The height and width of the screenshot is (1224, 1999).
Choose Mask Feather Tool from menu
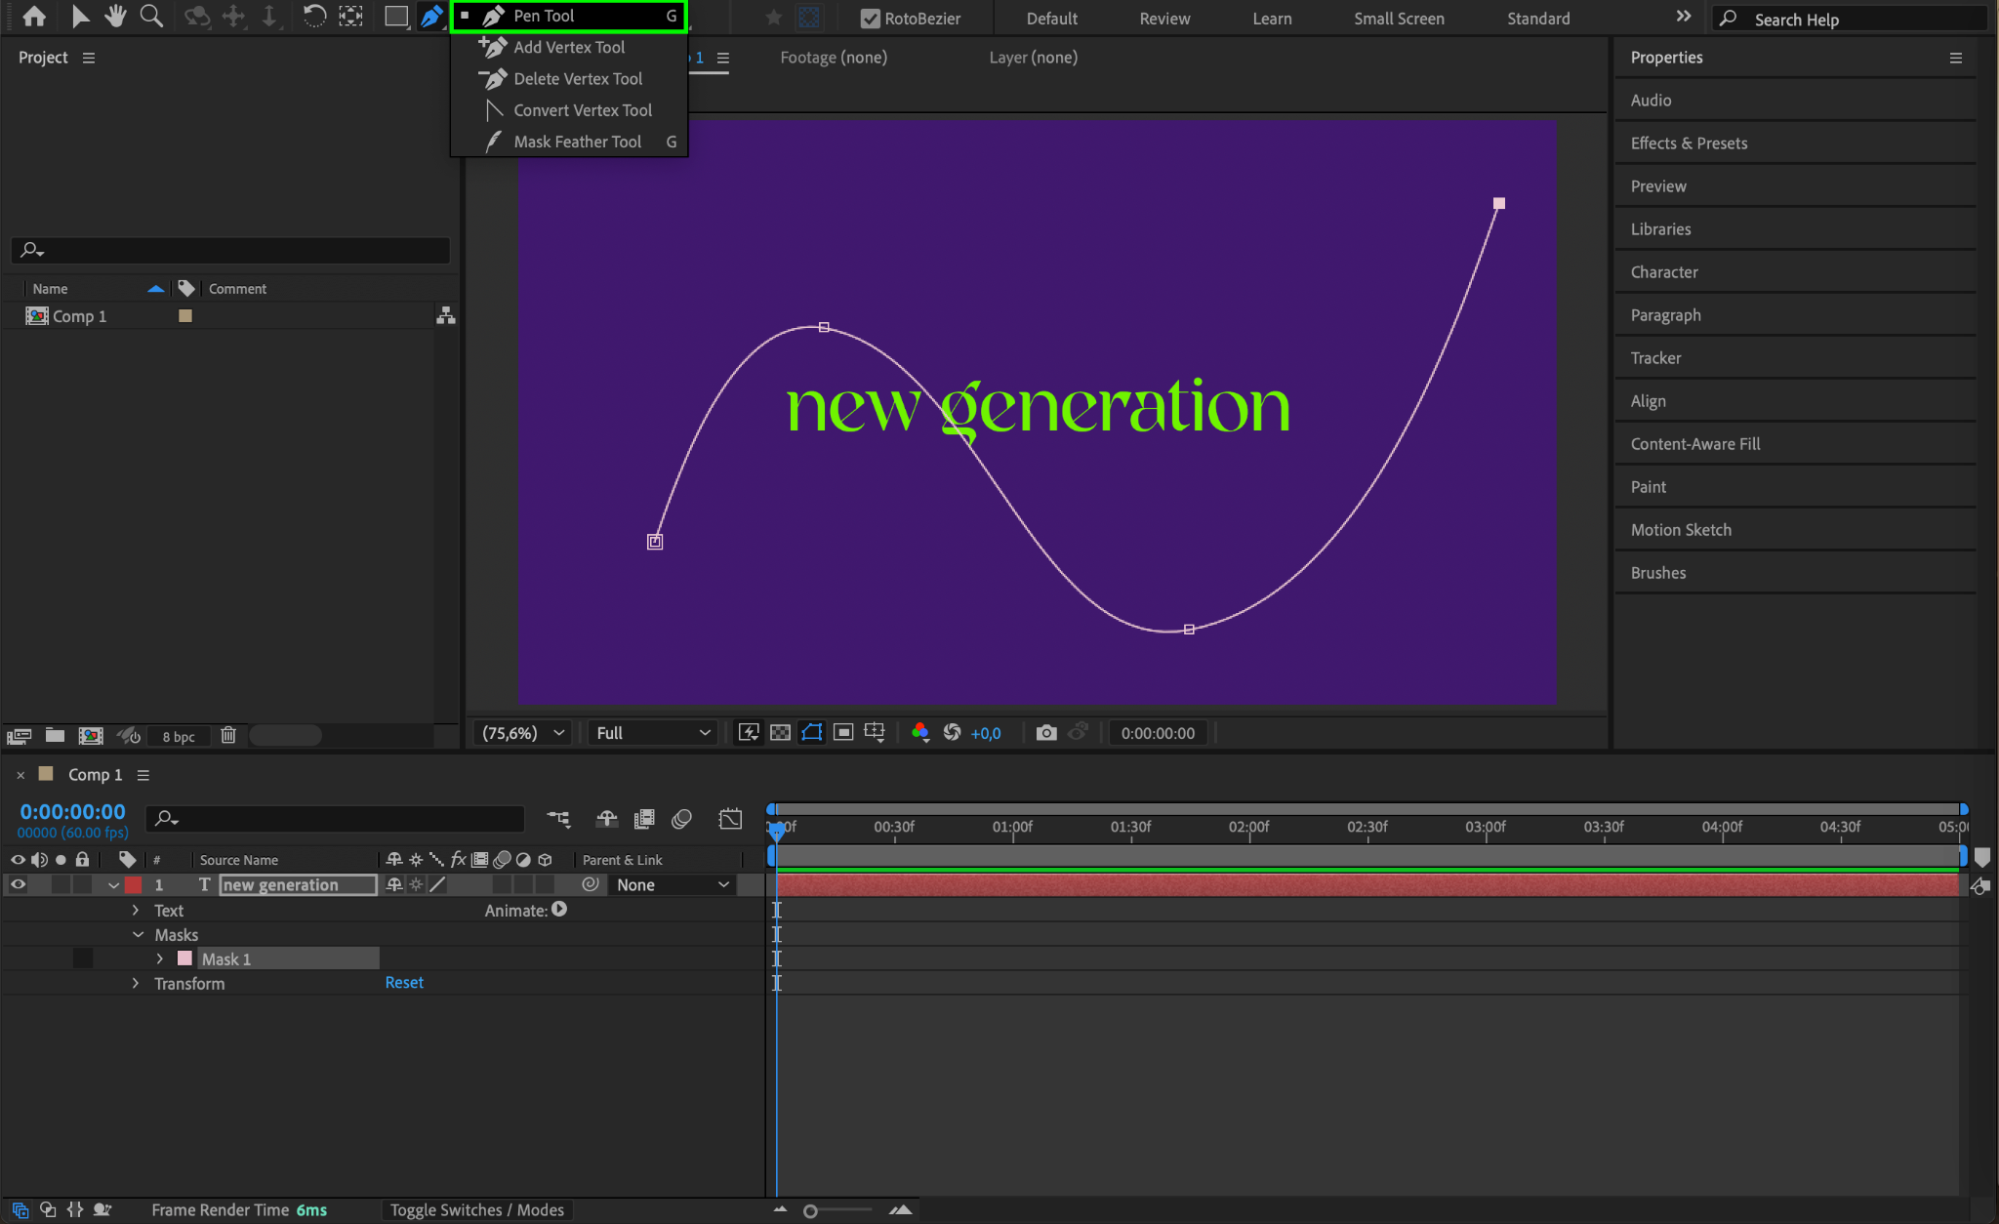click(577, 142)
